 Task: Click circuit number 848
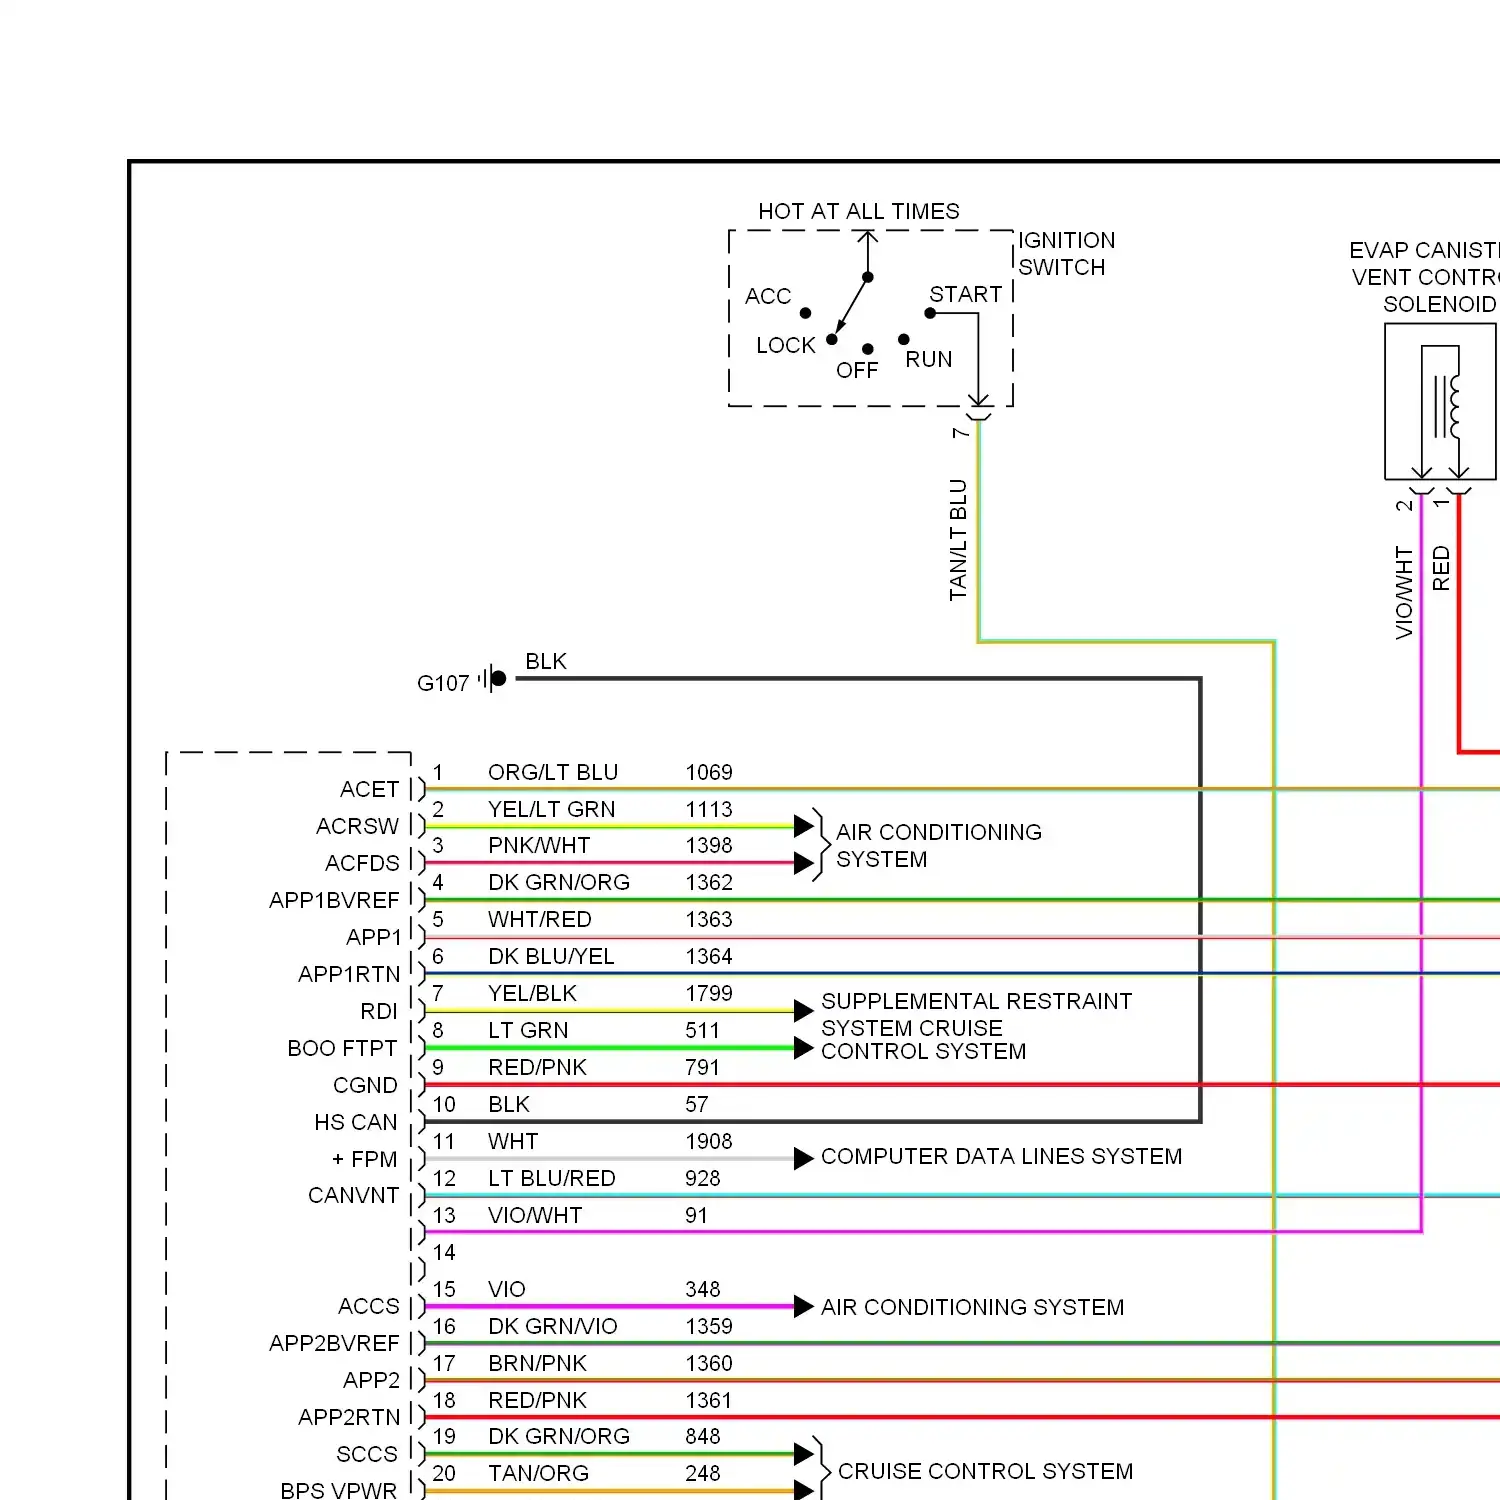point(702,1436)
